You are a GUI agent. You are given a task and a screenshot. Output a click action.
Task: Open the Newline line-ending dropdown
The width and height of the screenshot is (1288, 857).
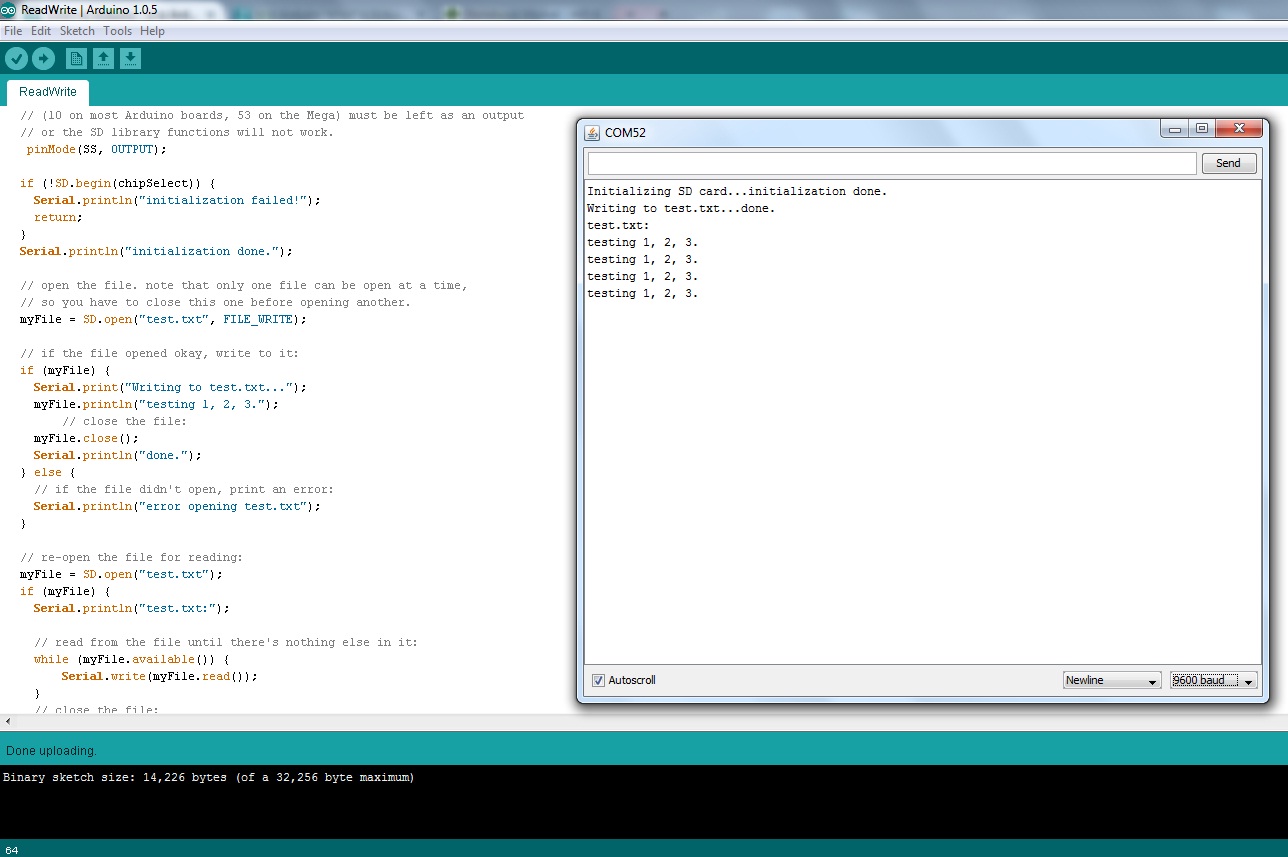(x=1112, y=680)
